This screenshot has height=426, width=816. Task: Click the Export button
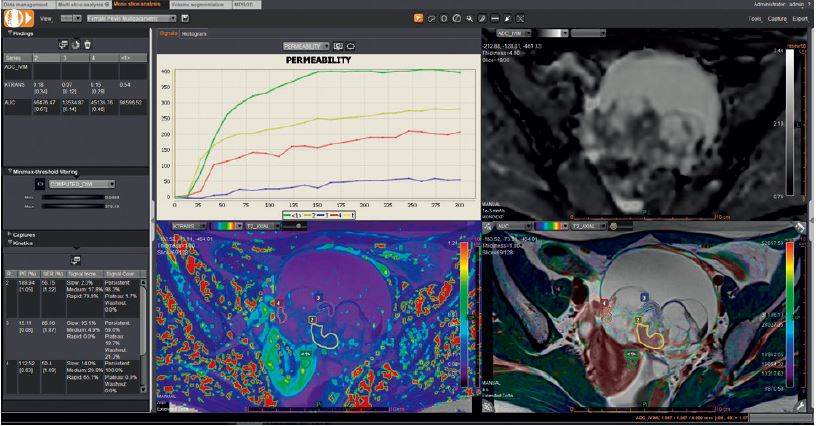click(x=799, y=19)
